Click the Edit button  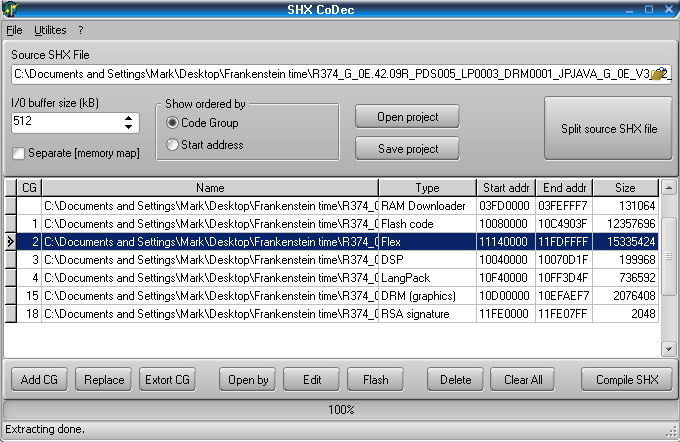312,380
